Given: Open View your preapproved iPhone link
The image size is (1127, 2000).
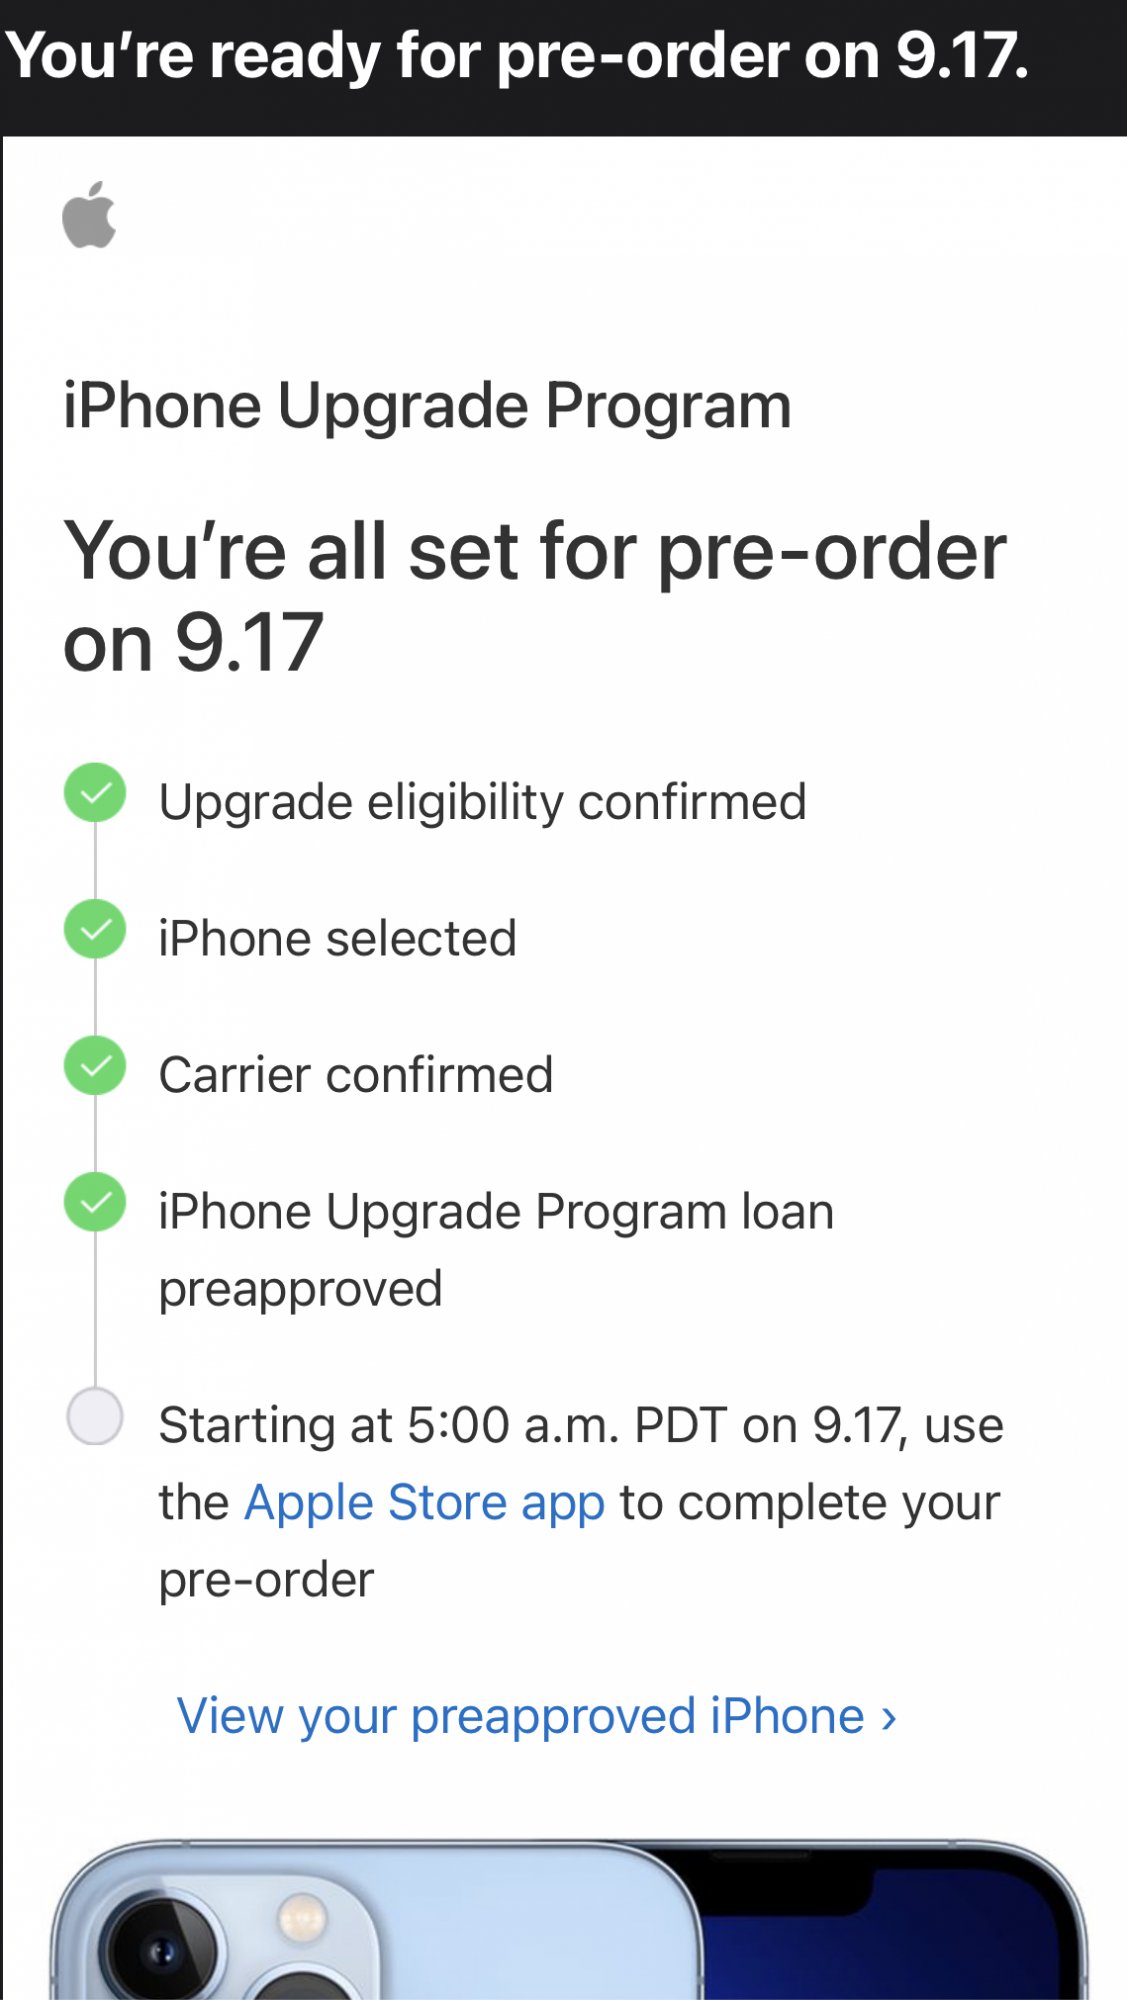Looking at the screenshot, I should (x=536, y=1716).
